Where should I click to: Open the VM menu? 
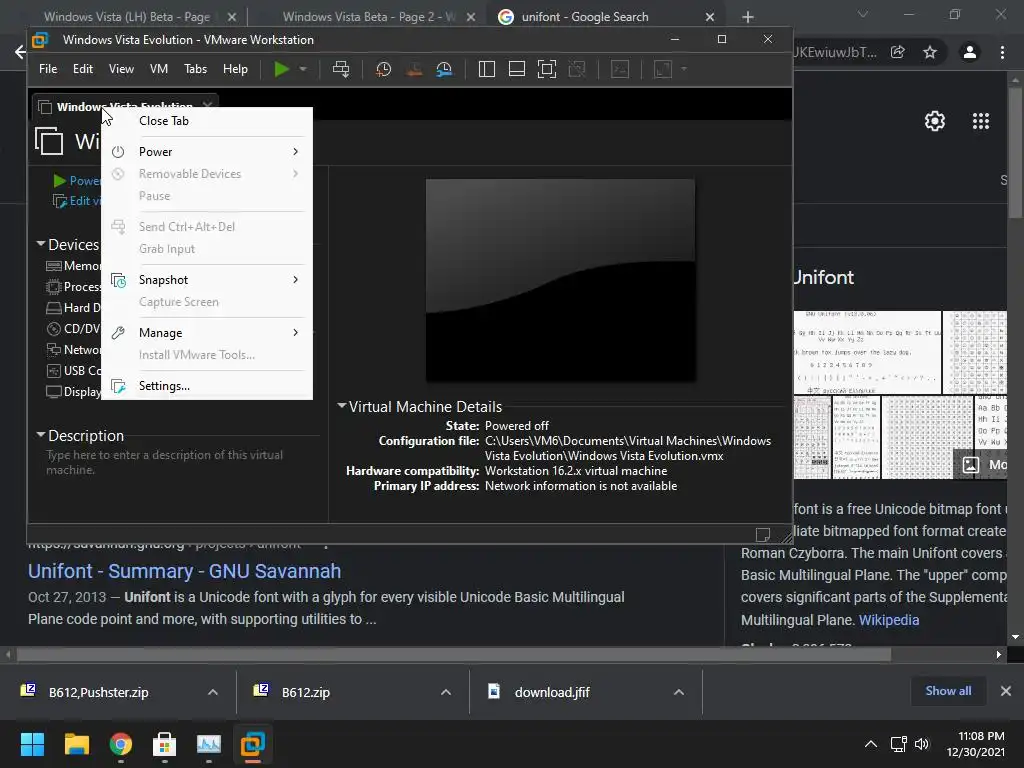pos(159,69)
